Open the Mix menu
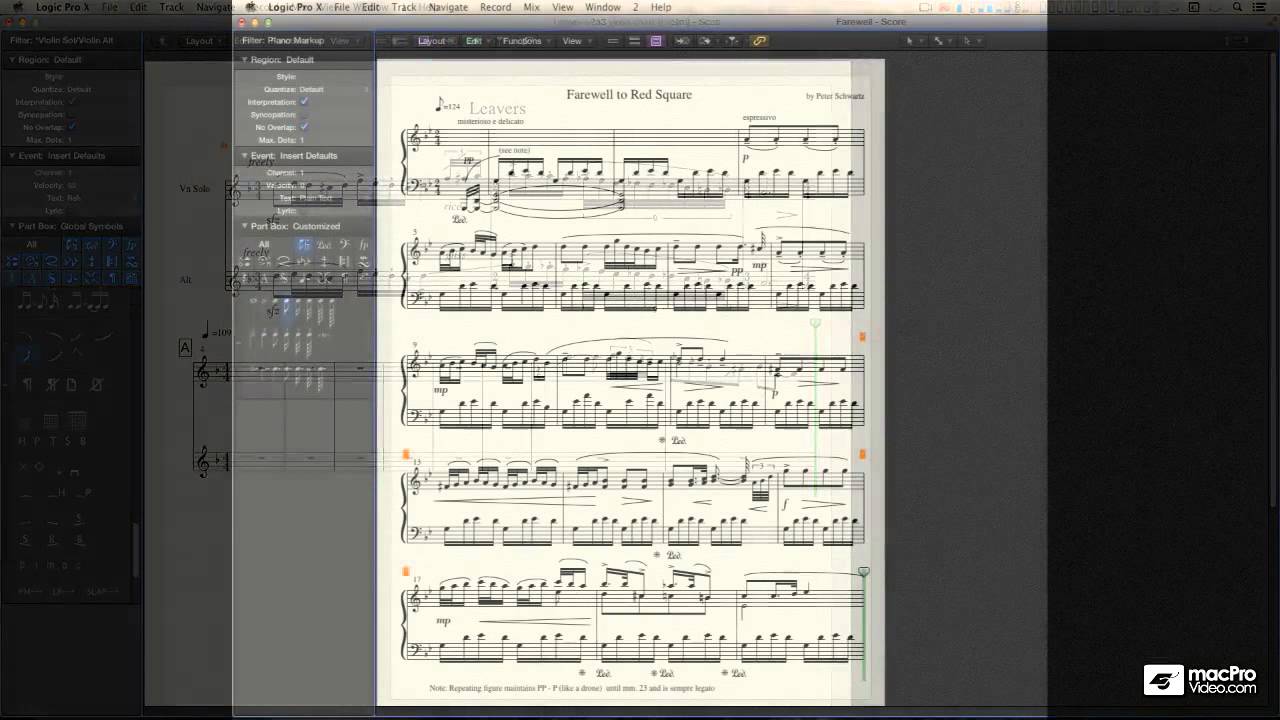1280x720 pixels. [x=532, y=7]
